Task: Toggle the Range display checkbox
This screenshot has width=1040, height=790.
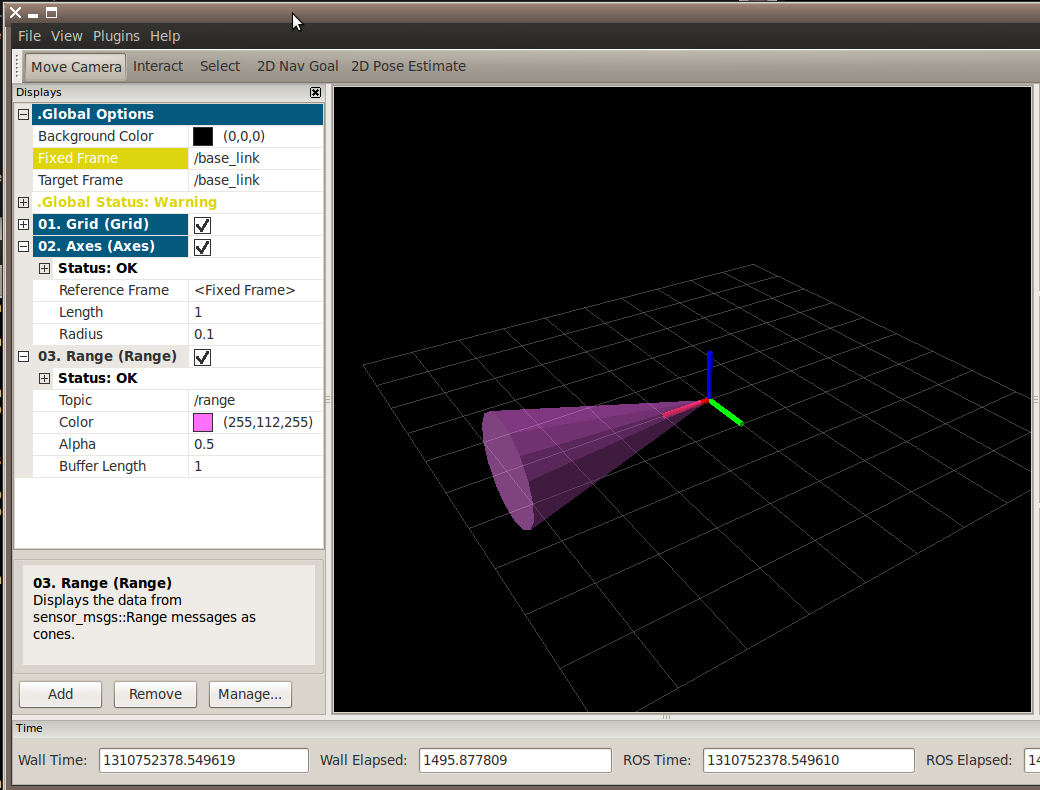Action: point(202,357)
